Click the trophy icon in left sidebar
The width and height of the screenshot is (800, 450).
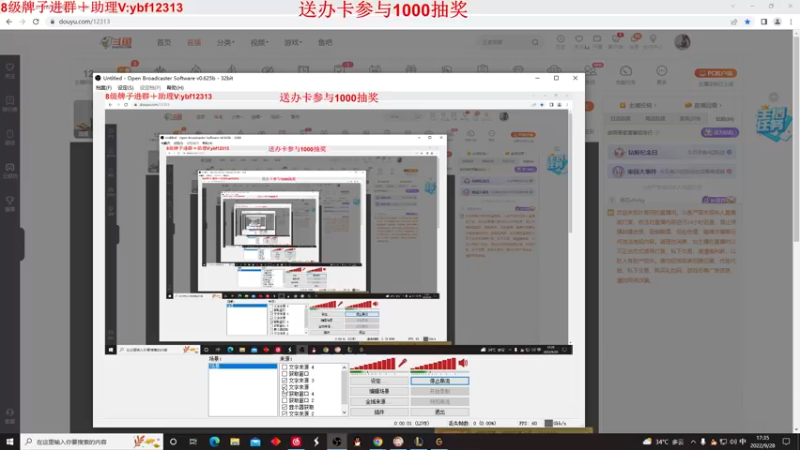pyautogui.click(x=10, y=201)
